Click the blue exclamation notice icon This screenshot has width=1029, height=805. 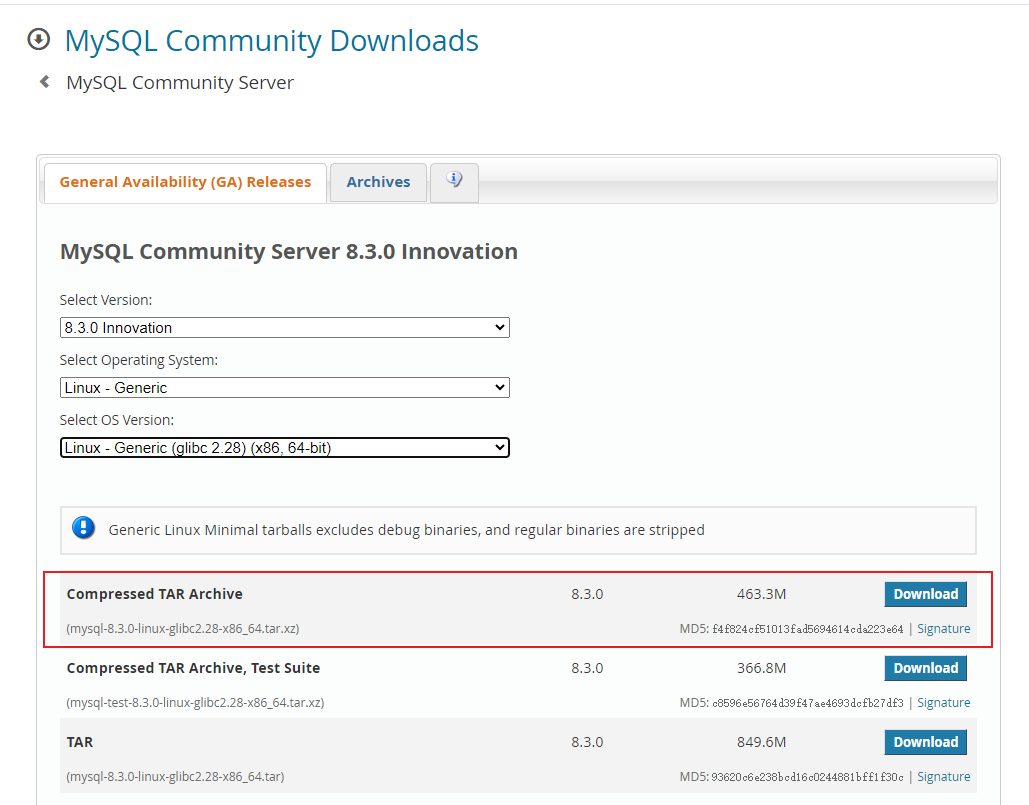[83, 528]
